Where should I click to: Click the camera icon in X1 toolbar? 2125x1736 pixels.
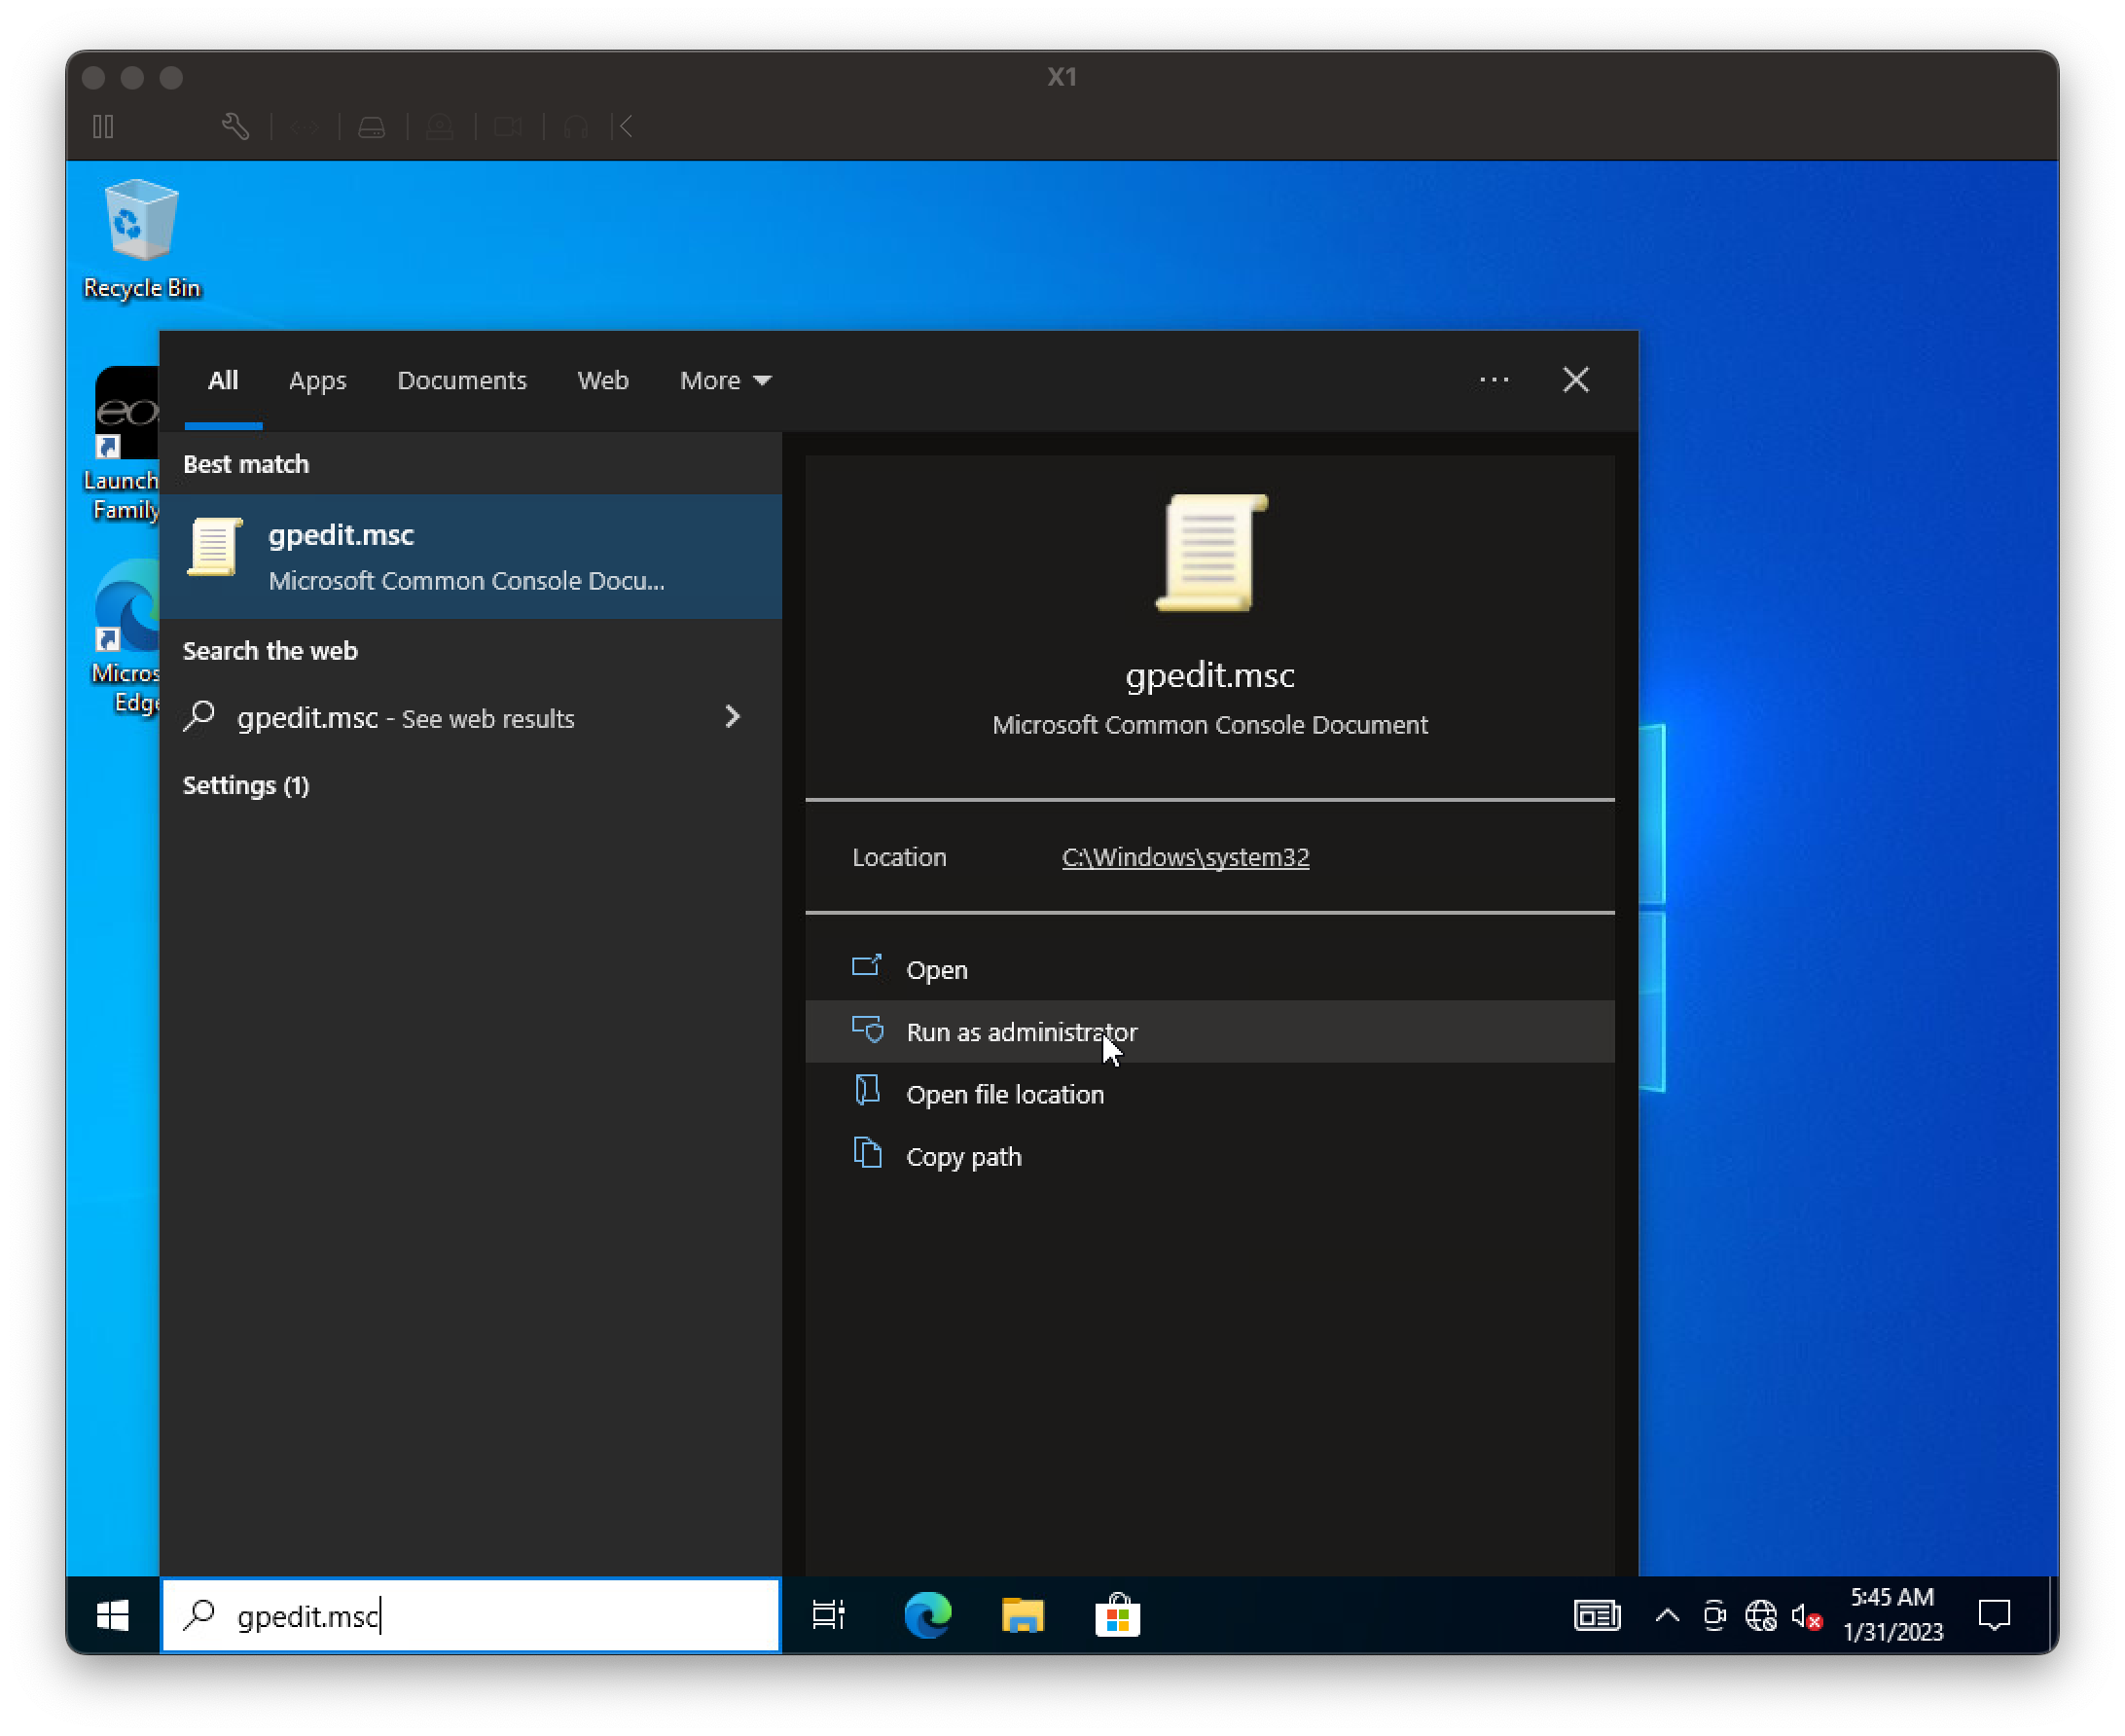coord(508,127)
